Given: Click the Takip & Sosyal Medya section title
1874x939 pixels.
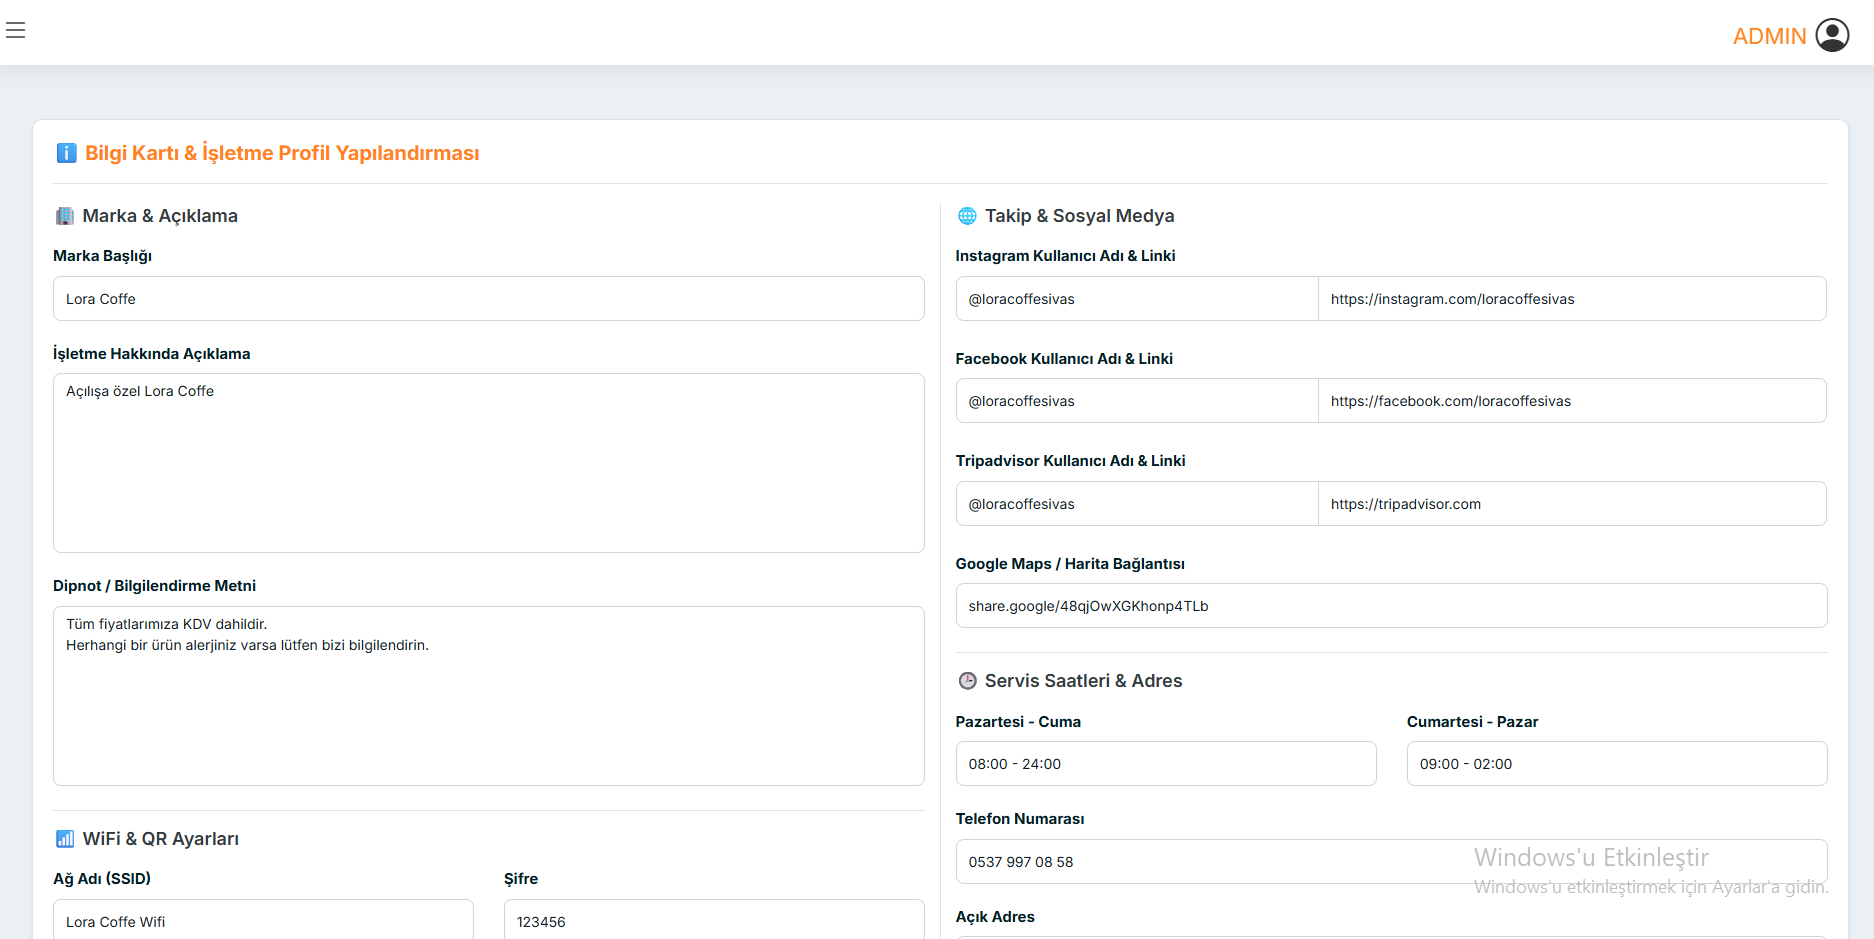Looking at the screenshot, I should 1079,216.
